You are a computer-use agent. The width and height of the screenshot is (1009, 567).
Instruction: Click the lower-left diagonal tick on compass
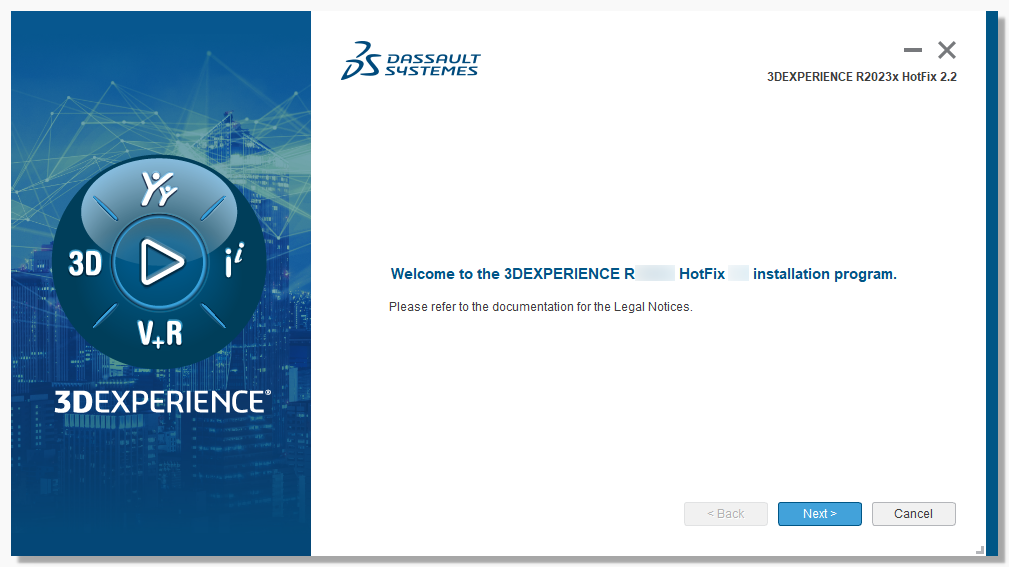pos(108,316)
